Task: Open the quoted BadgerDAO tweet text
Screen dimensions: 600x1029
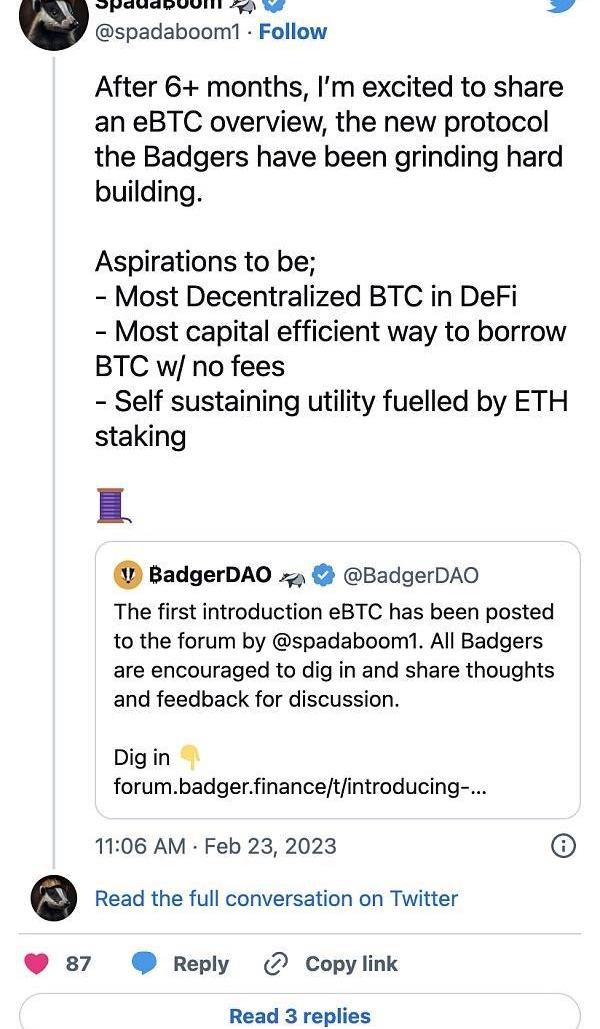Action: click(333, 655)
